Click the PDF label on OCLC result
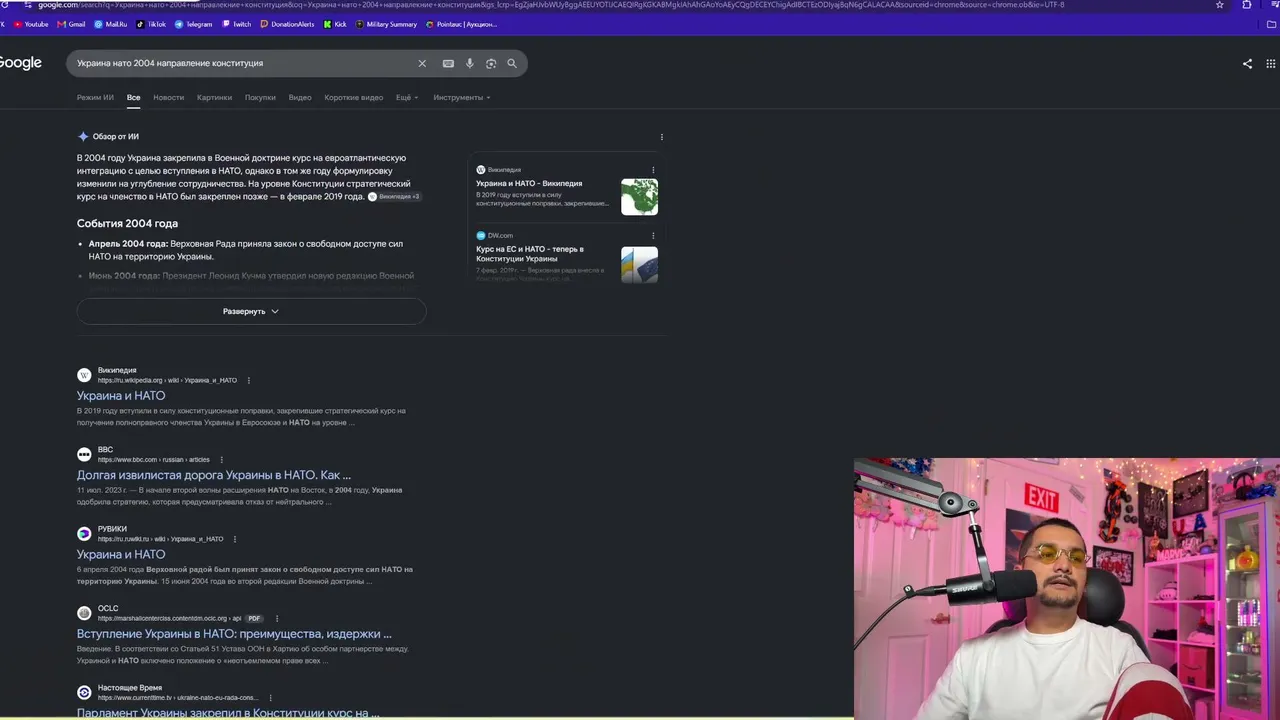The width and height of the screenshot is (1280, 720). [254, 619]
